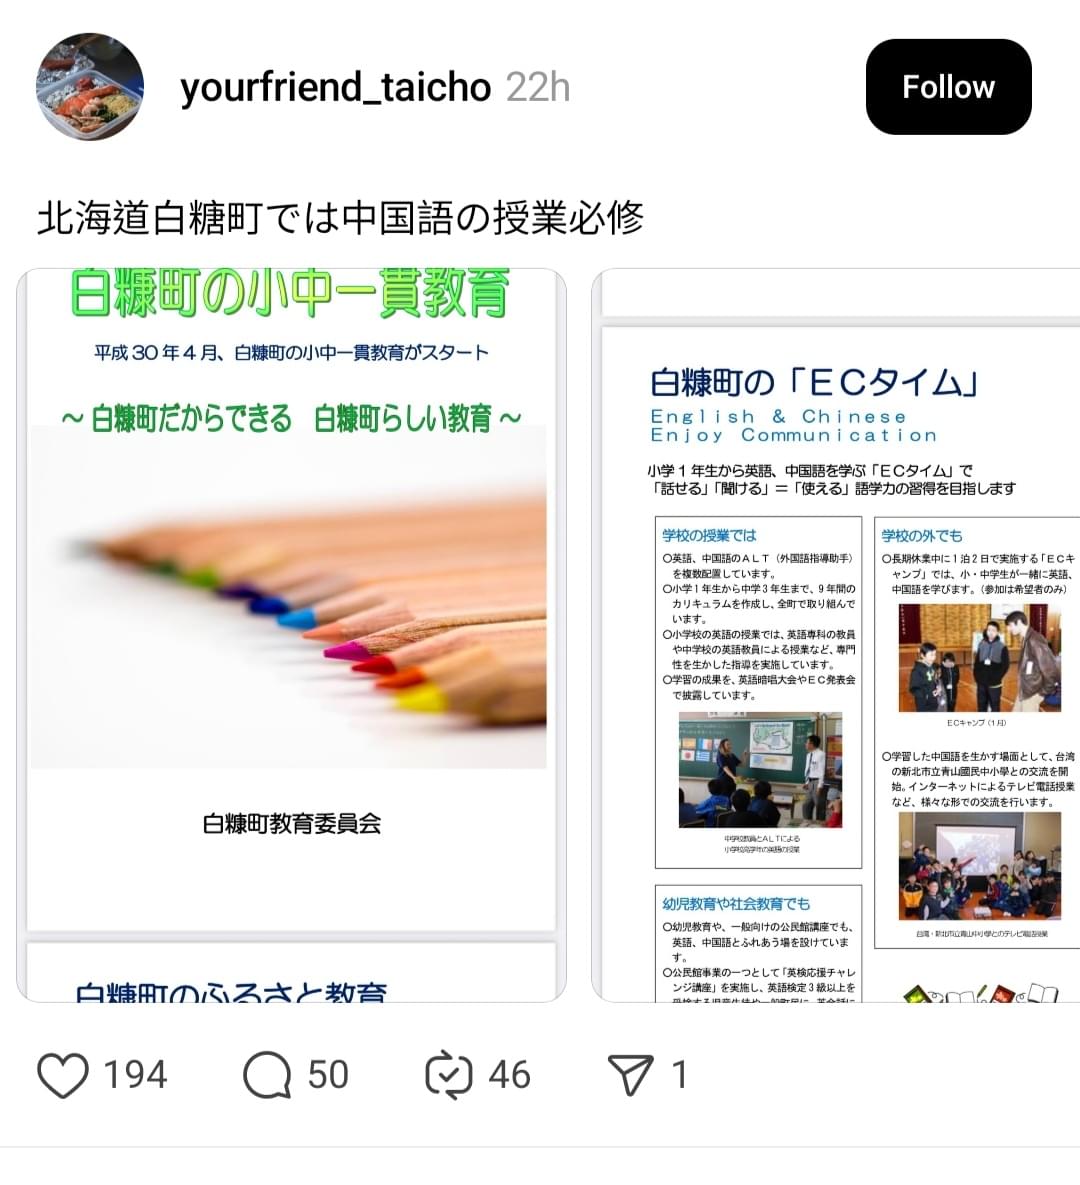Tap the post text 北海道白糠町では中国語の授業必修
Screen dimensions: 1080x1185
[340, 218]
